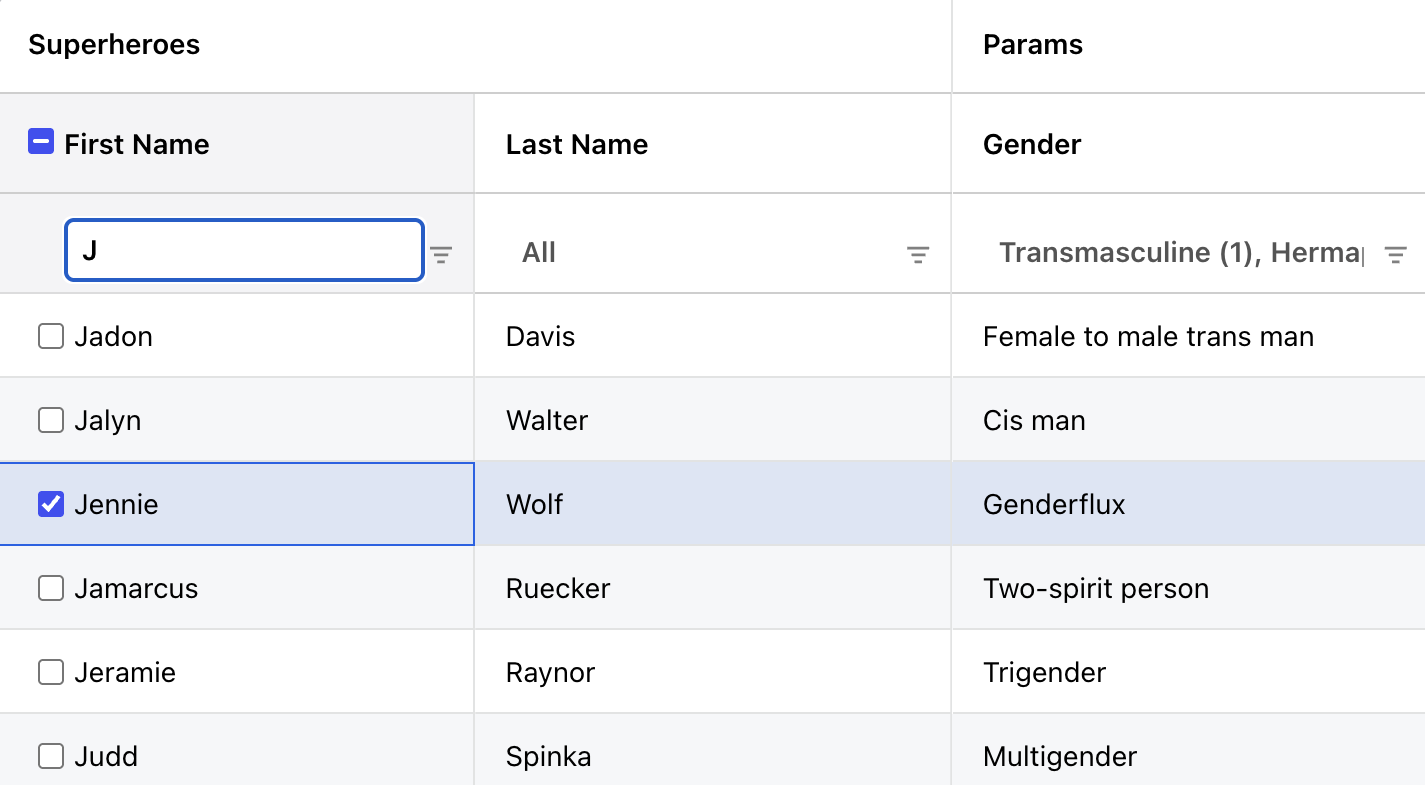Select the highlighted Jennie Wolf row

pyautogui.click(x=237, y=504)
